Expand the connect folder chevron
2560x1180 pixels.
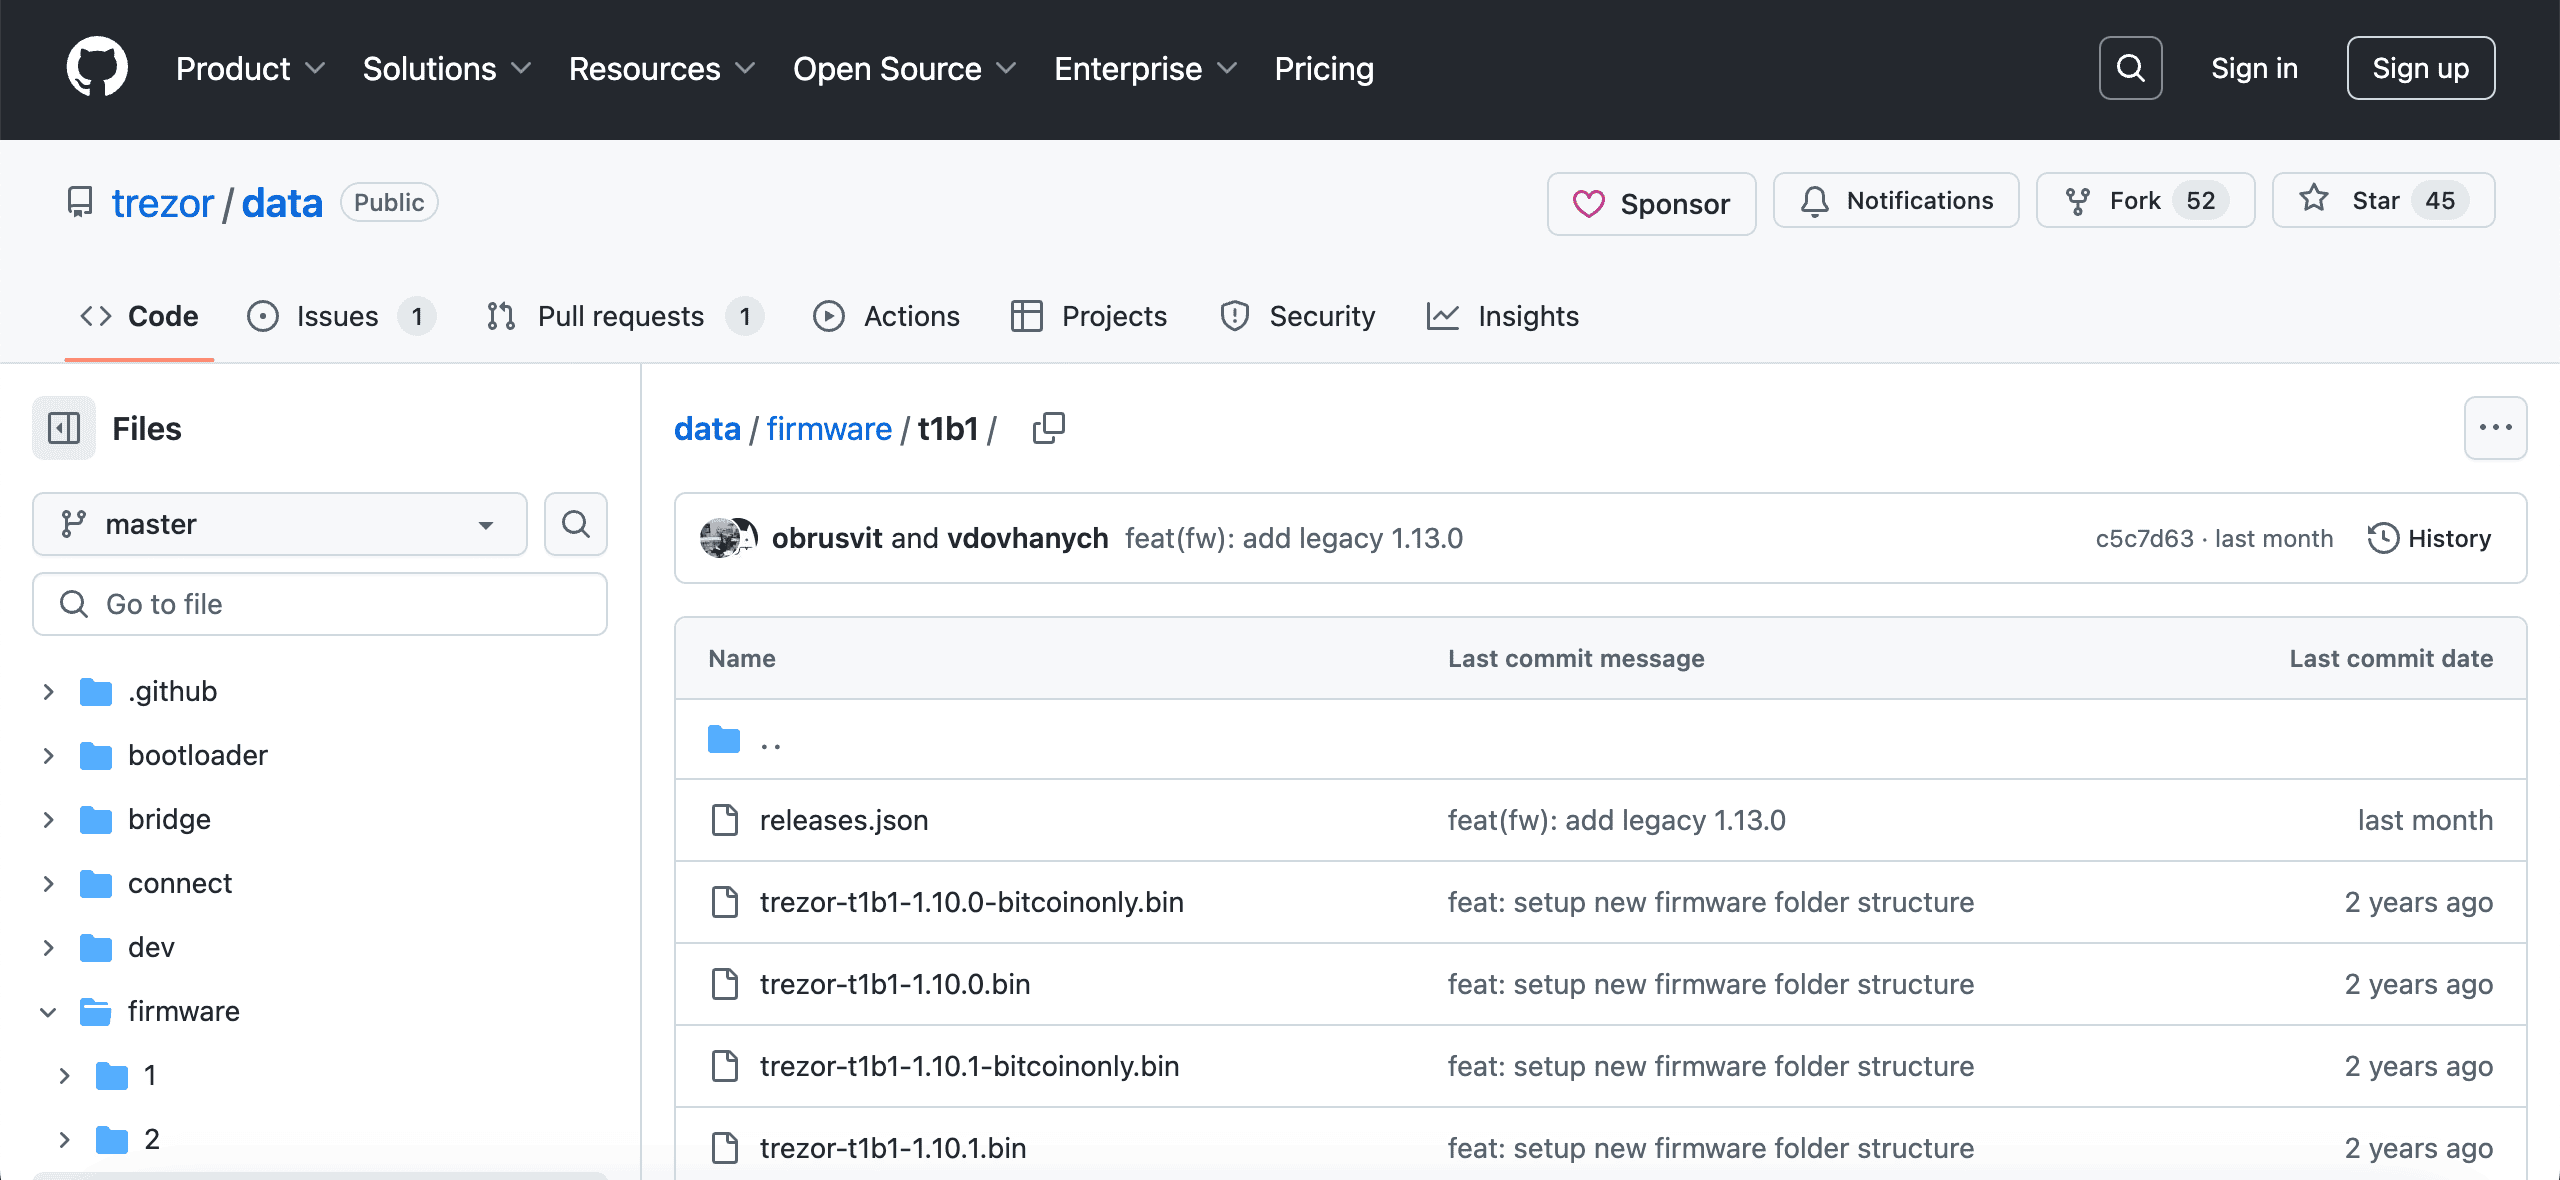(x=48, y=883)
